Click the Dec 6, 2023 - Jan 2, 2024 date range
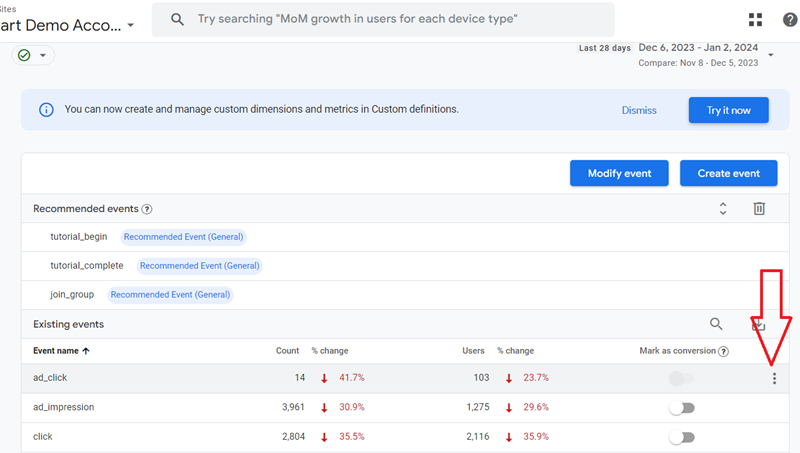This screenshot has width=800, height=453. 698,47
